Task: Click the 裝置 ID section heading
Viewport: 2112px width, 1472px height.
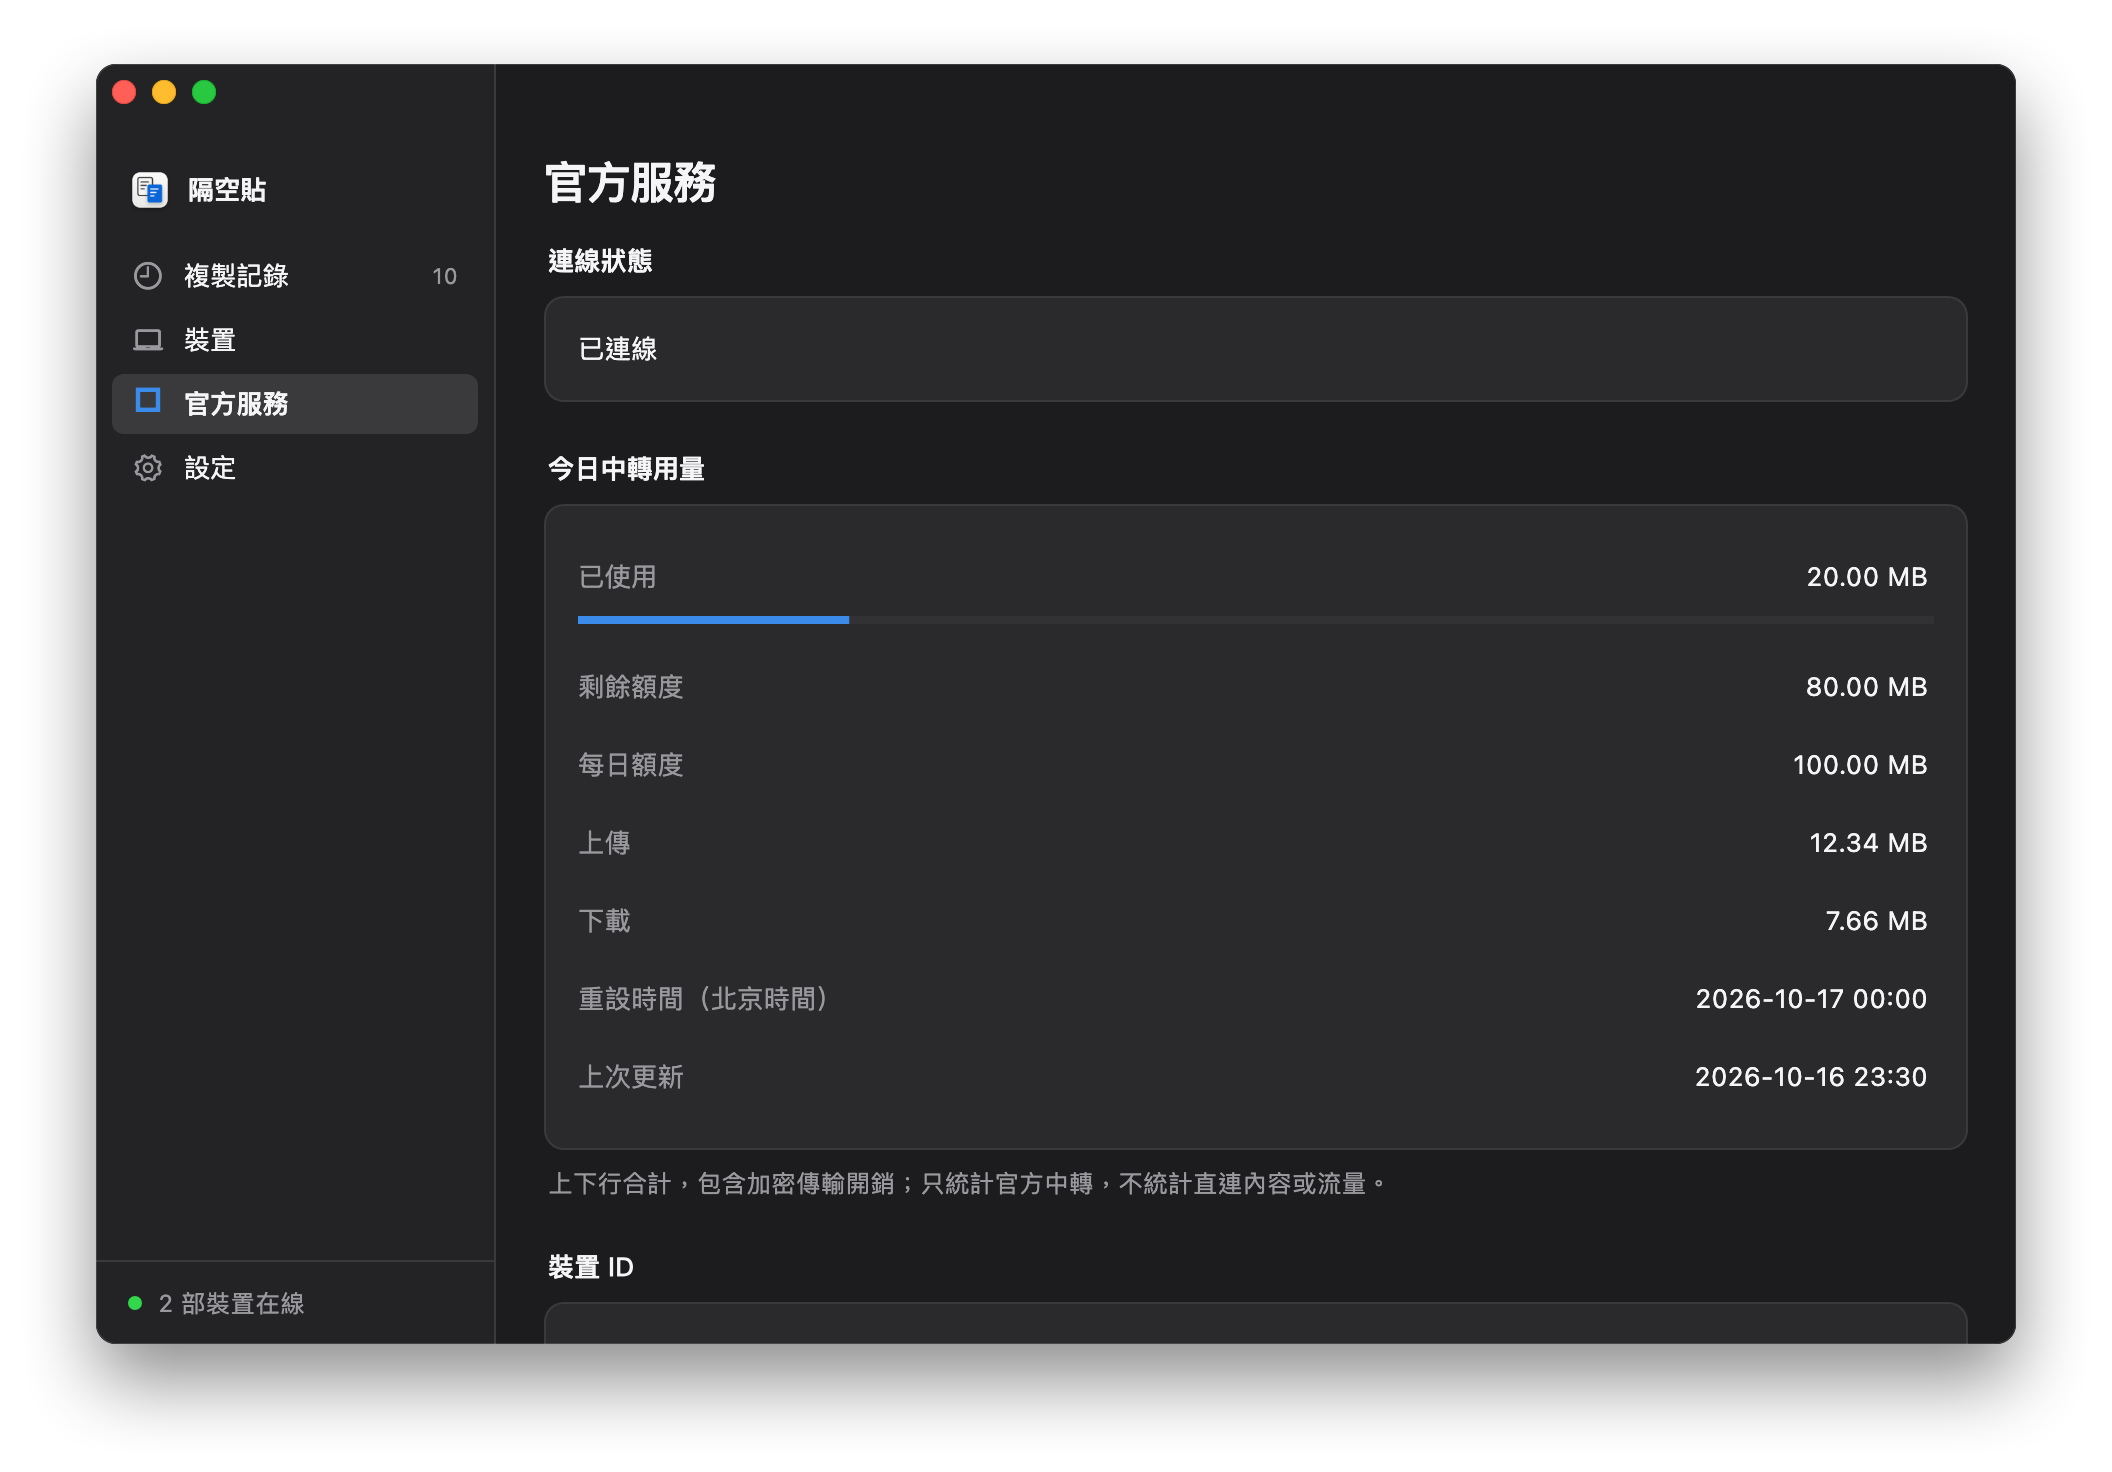Action: tap(590, 1267)
